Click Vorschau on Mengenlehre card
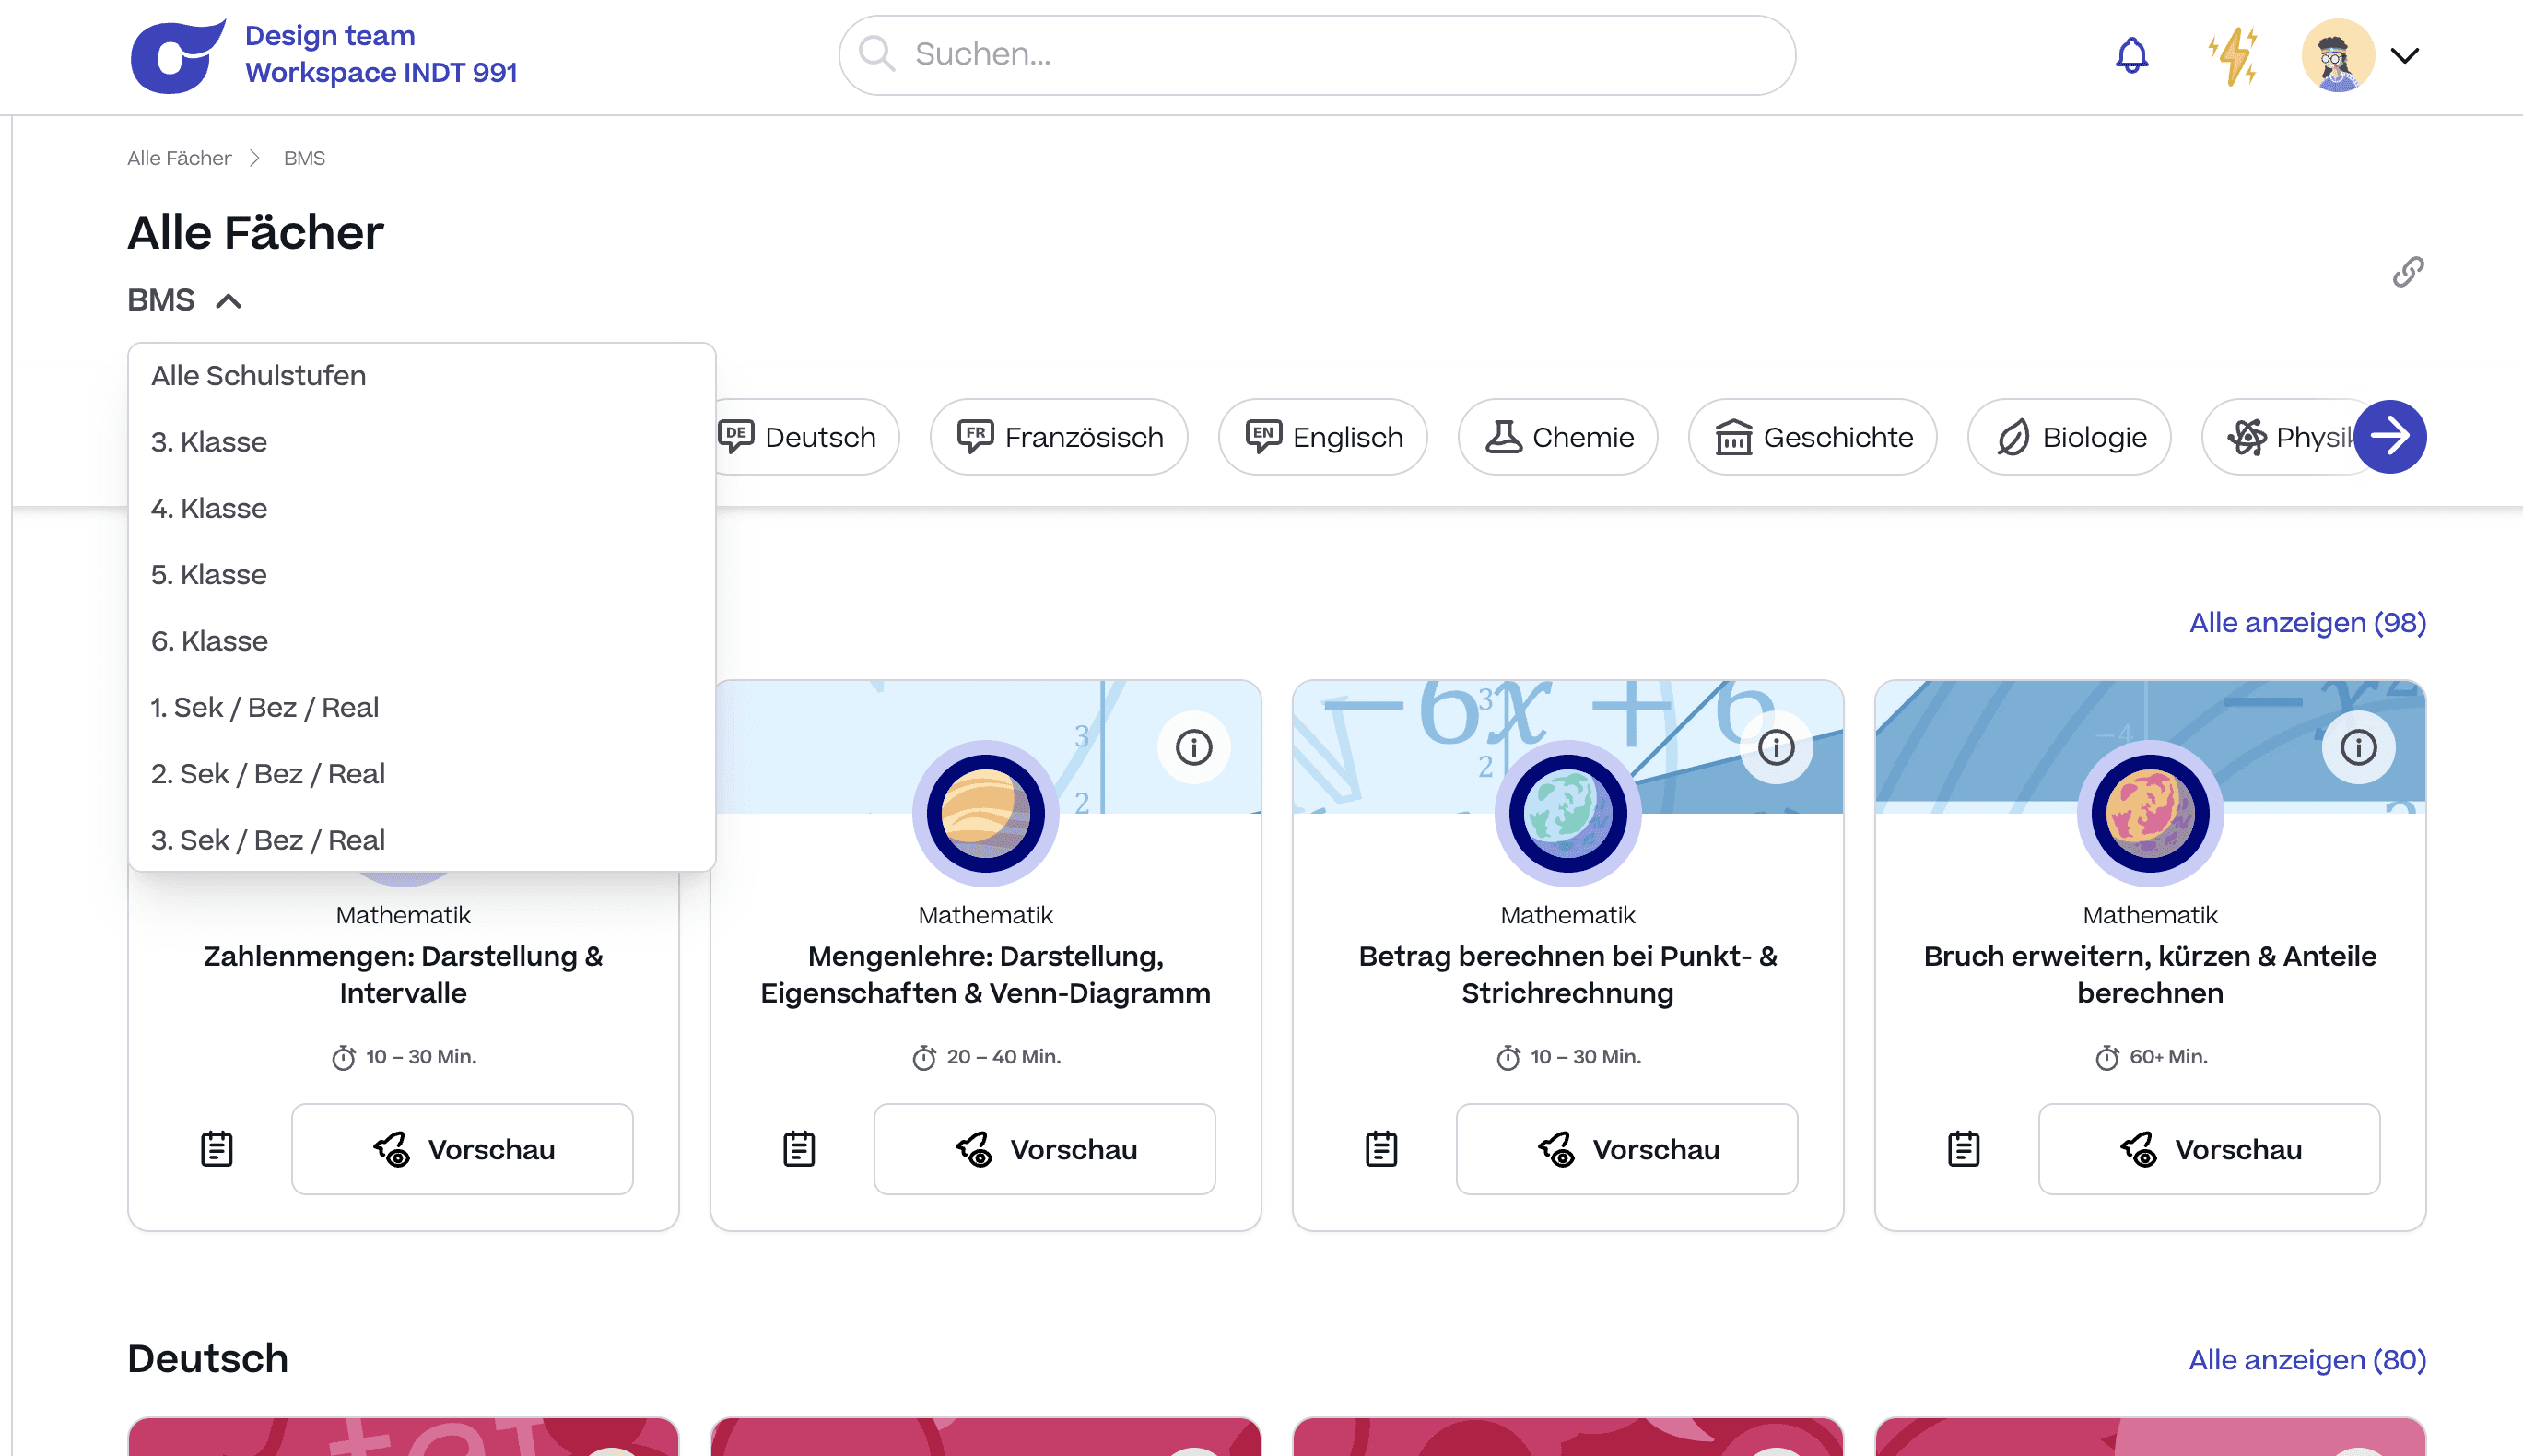Screen dimensions: 2523x1456 (x=1044, y=1148)
